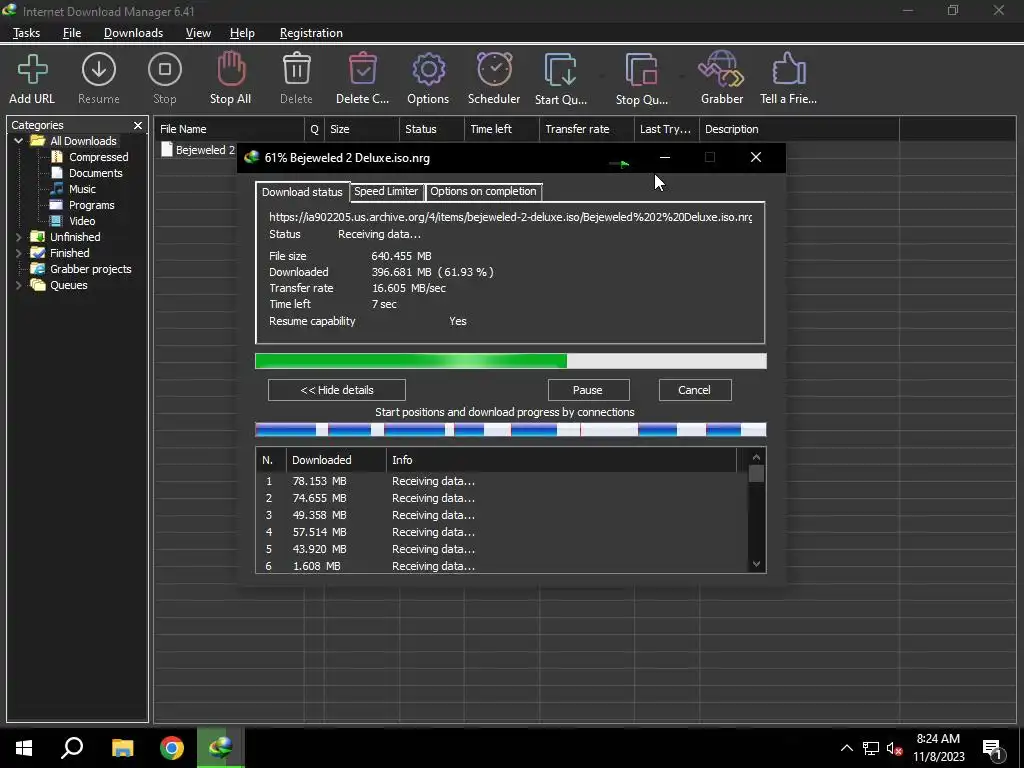1024x768 pixels.
Task: Switch to the Download status tab
Action: [x=302, y=192]
